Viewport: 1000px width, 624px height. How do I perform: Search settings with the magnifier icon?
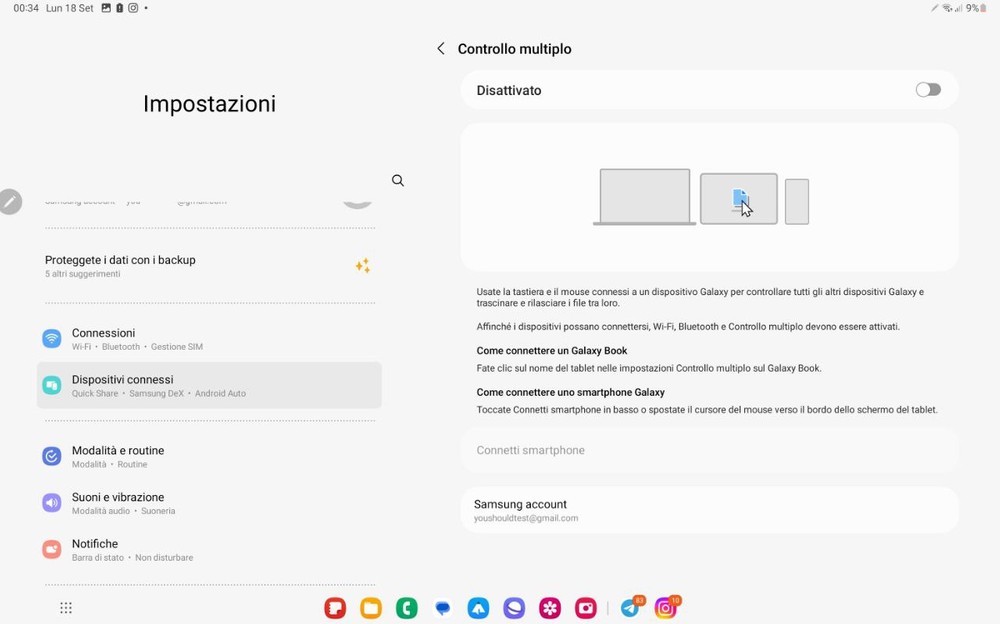pos(398,181)
